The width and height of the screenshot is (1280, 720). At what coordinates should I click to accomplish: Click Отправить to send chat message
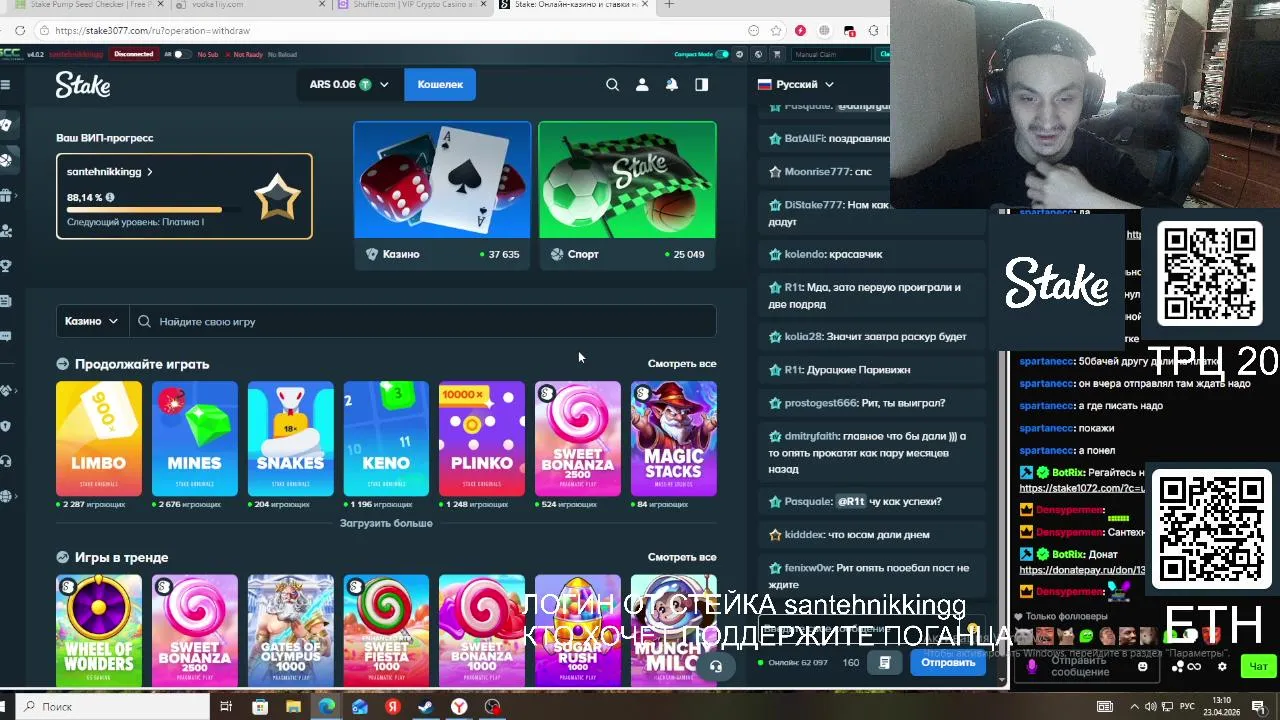click(948, 662)
